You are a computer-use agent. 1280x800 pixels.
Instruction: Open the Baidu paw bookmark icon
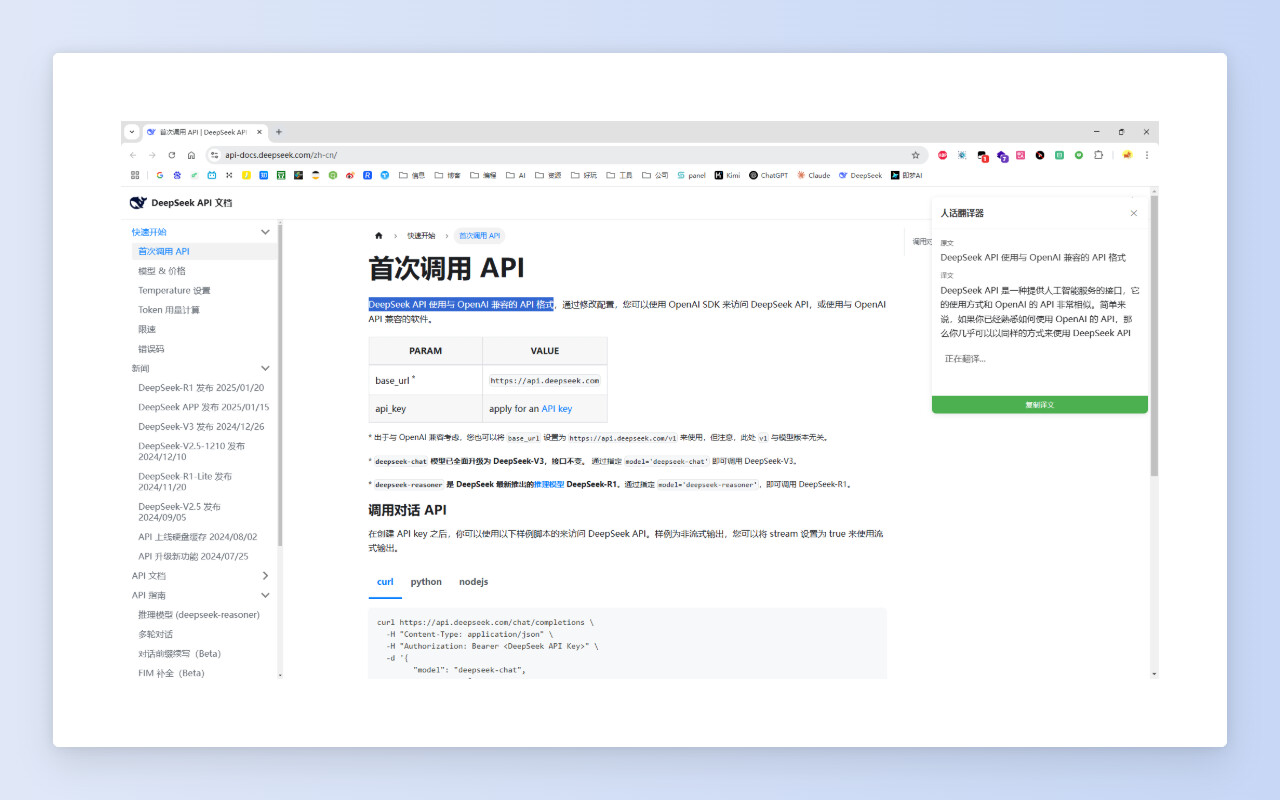point(177,175)
